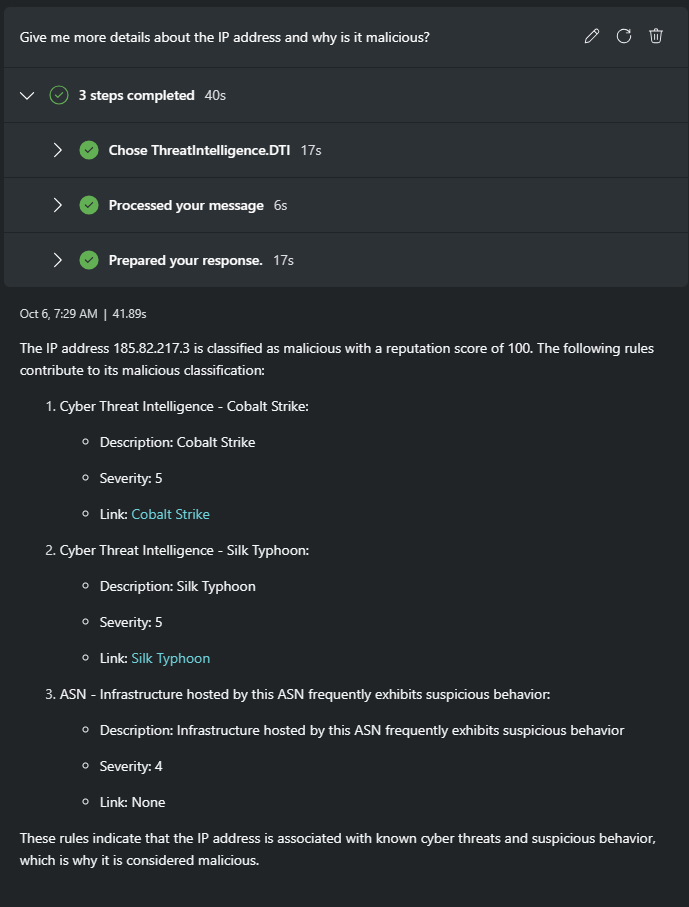This screenshot has height=907, width=689.
Task: Delete the prompt using the trash icon
Action: coord(656,36)
